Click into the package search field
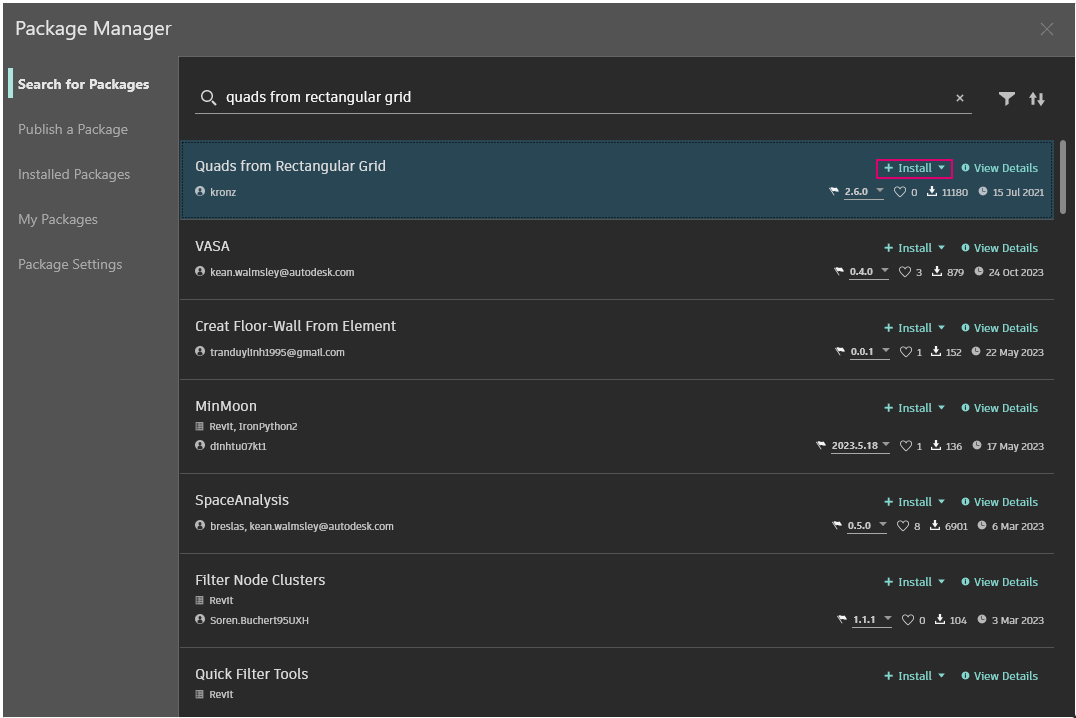 tap(580, 98)
